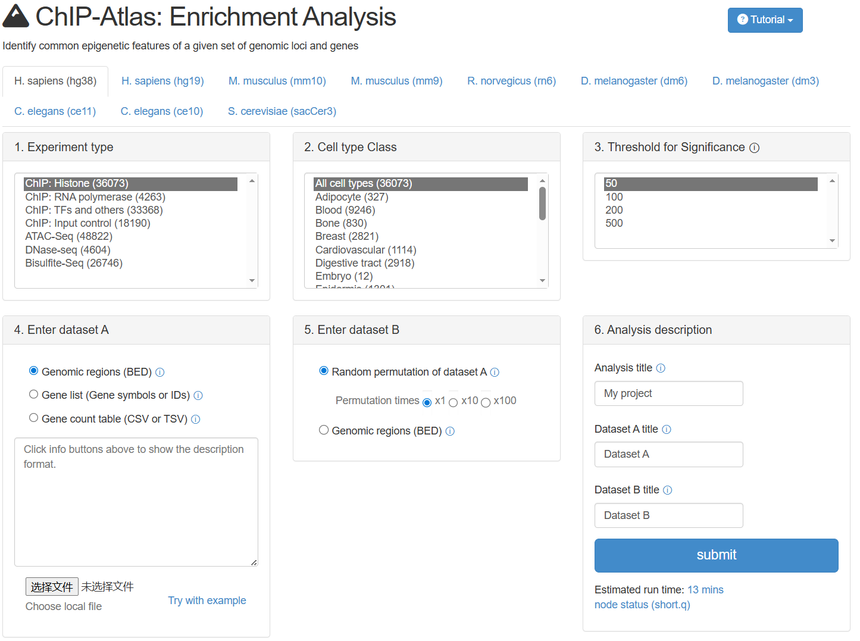Click info icon beside Threshold for Significance
This screenshot has width=860, height=641.
754,148
